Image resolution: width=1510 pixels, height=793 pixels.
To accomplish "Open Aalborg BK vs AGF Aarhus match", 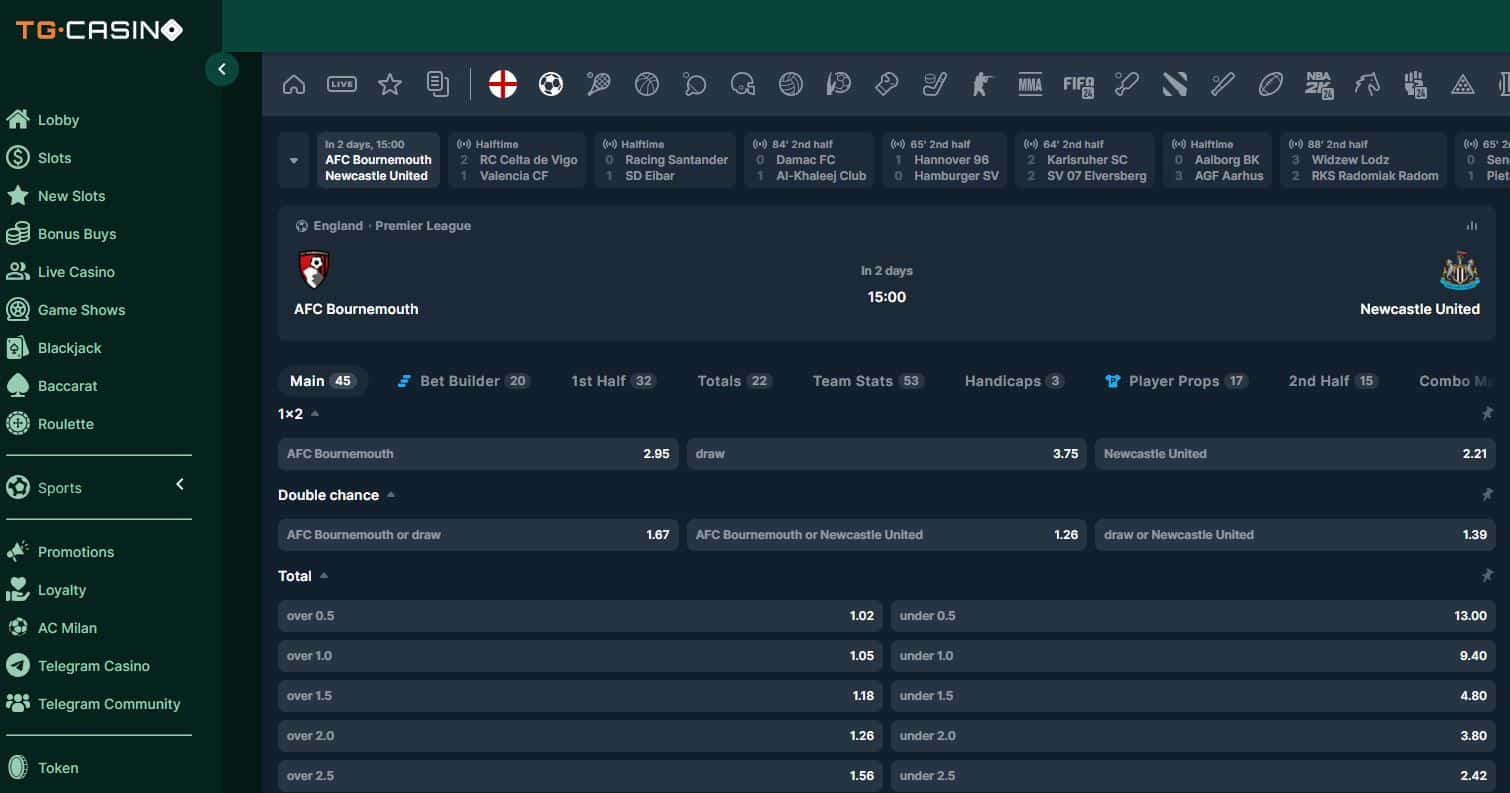I will pos(1217,160).
